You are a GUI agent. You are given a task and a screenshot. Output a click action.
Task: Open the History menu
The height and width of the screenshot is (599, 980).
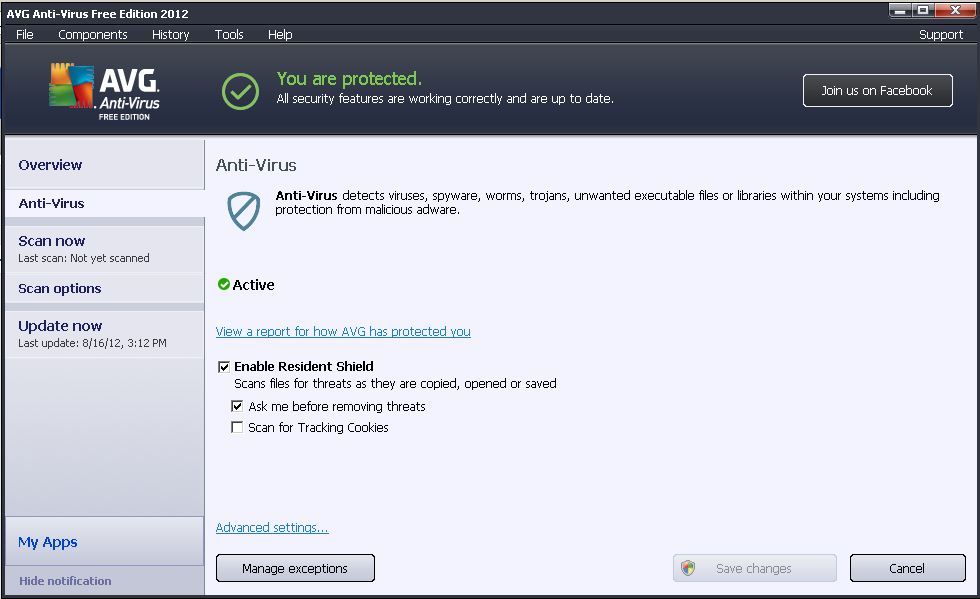[171, 34]
